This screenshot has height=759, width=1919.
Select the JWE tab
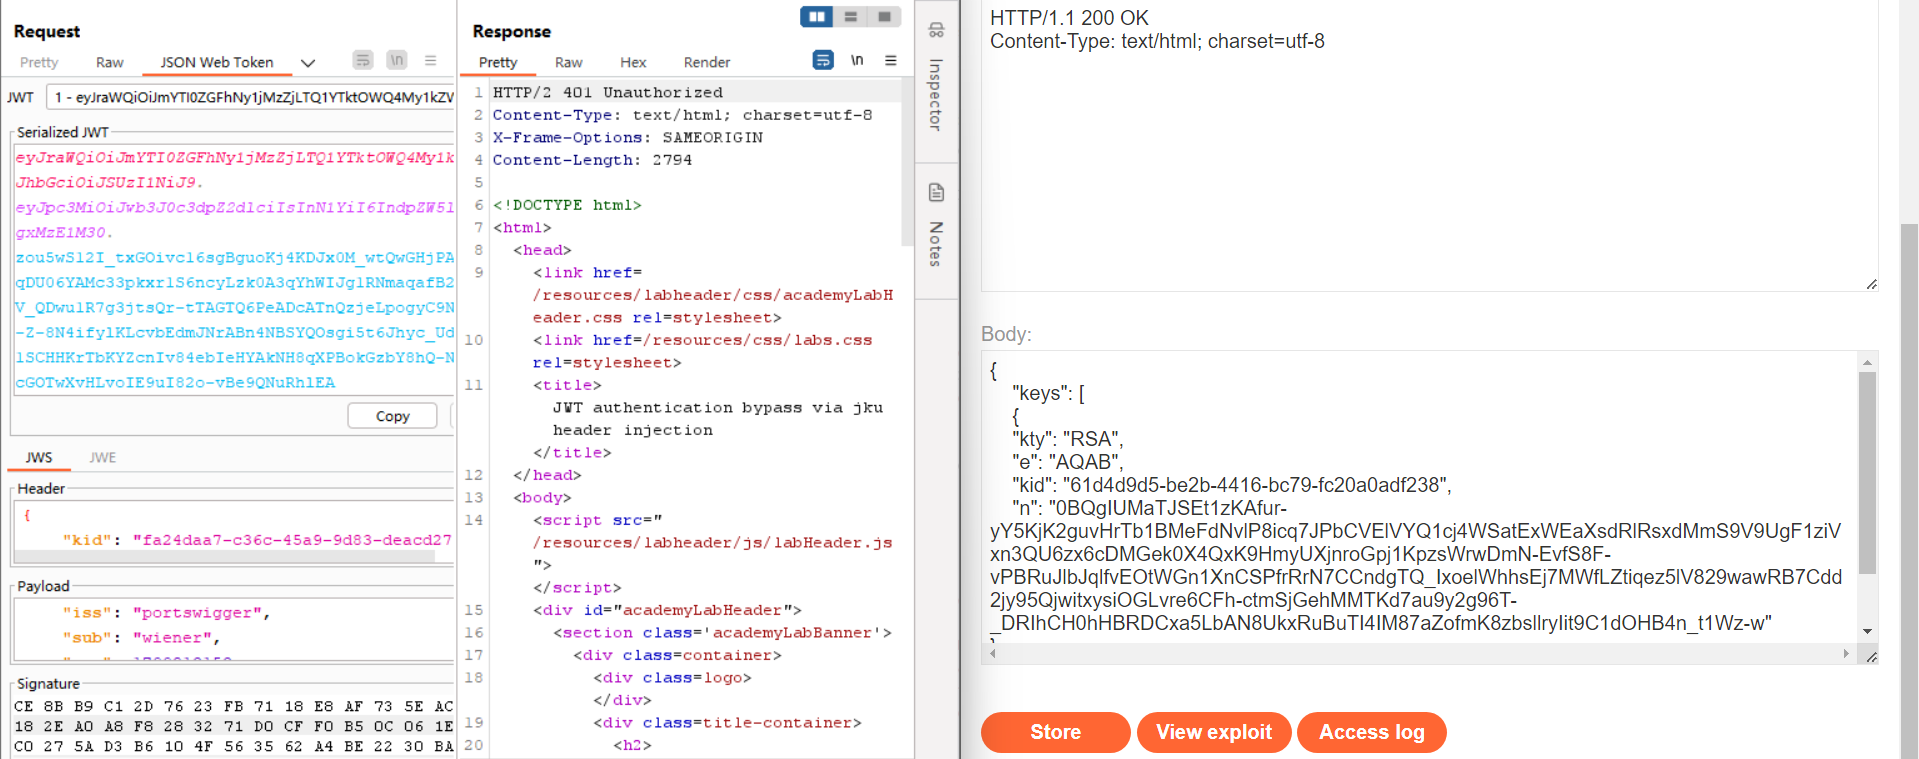pos(103,457)
